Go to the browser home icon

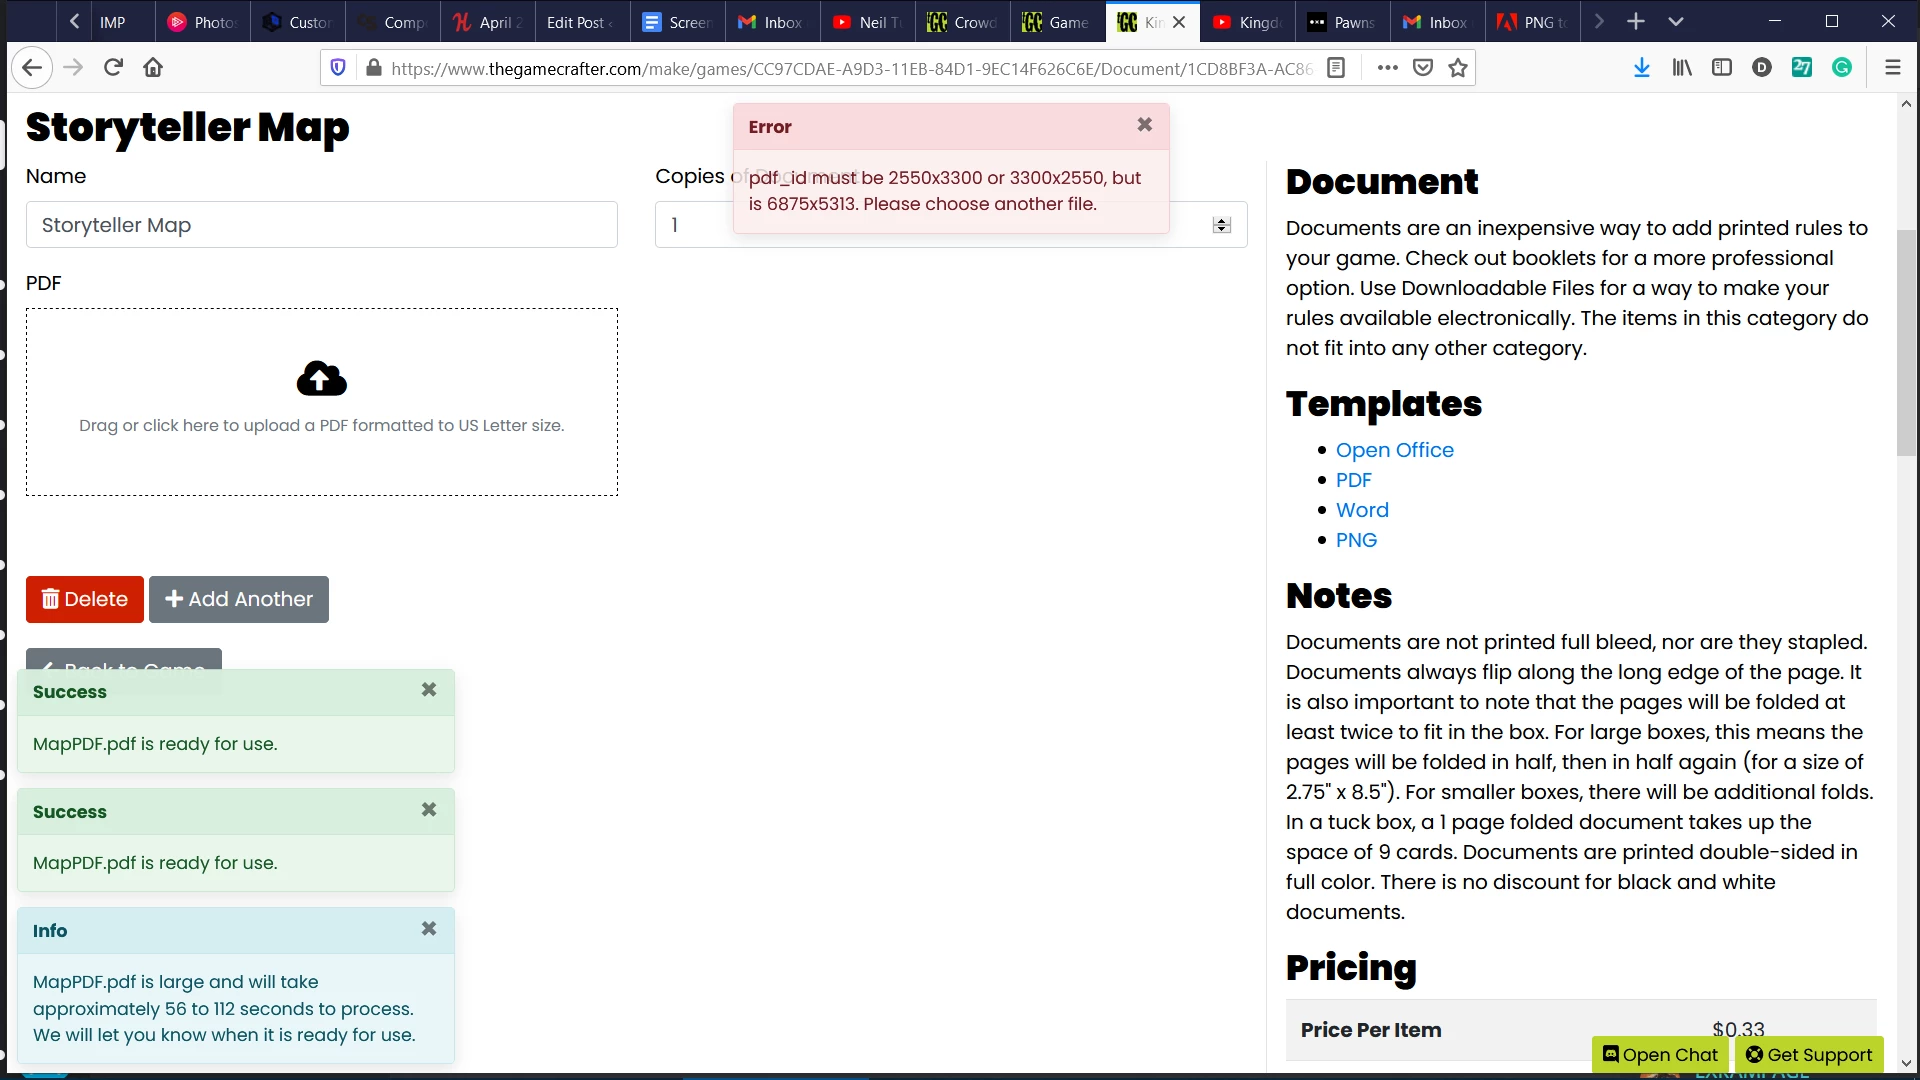(153, 68)
